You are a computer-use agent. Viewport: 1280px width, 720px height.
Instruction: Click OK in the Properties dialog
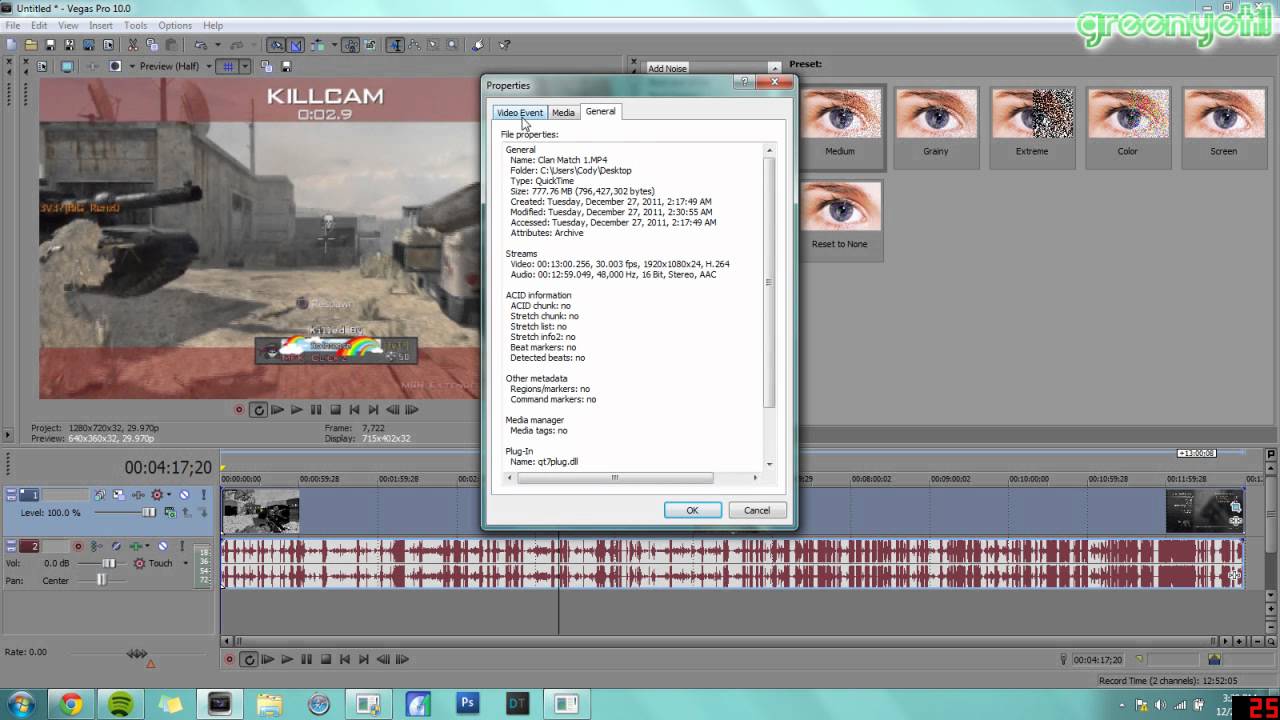click(x=692, y=510)
